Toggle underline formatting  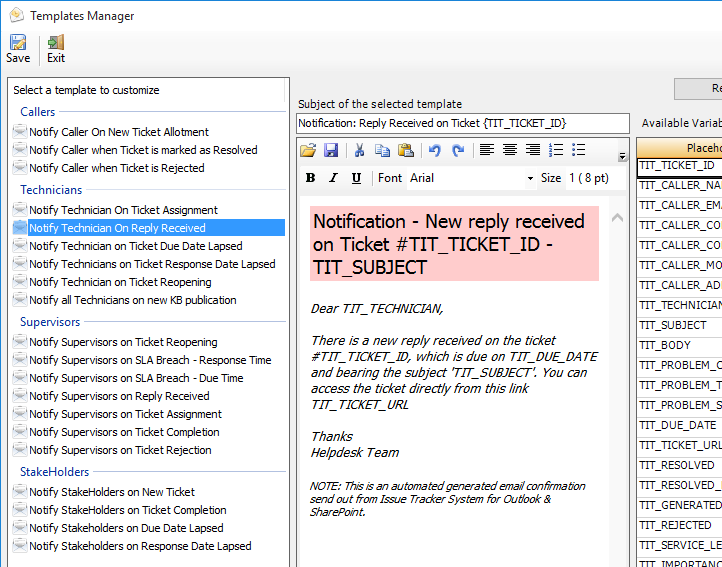click(357, 178)
